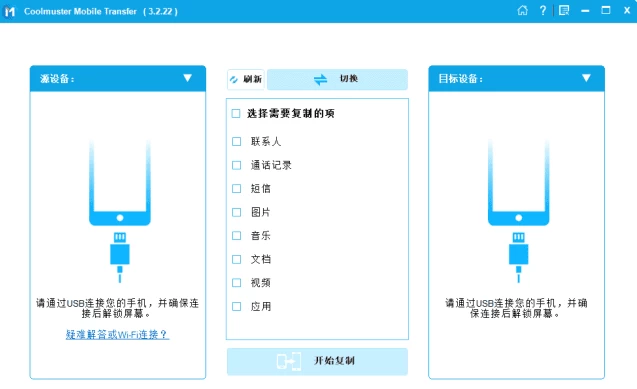The image size is (637, 389).
Task: Expand the 源设备 source device dropdown
Action: 187,78
